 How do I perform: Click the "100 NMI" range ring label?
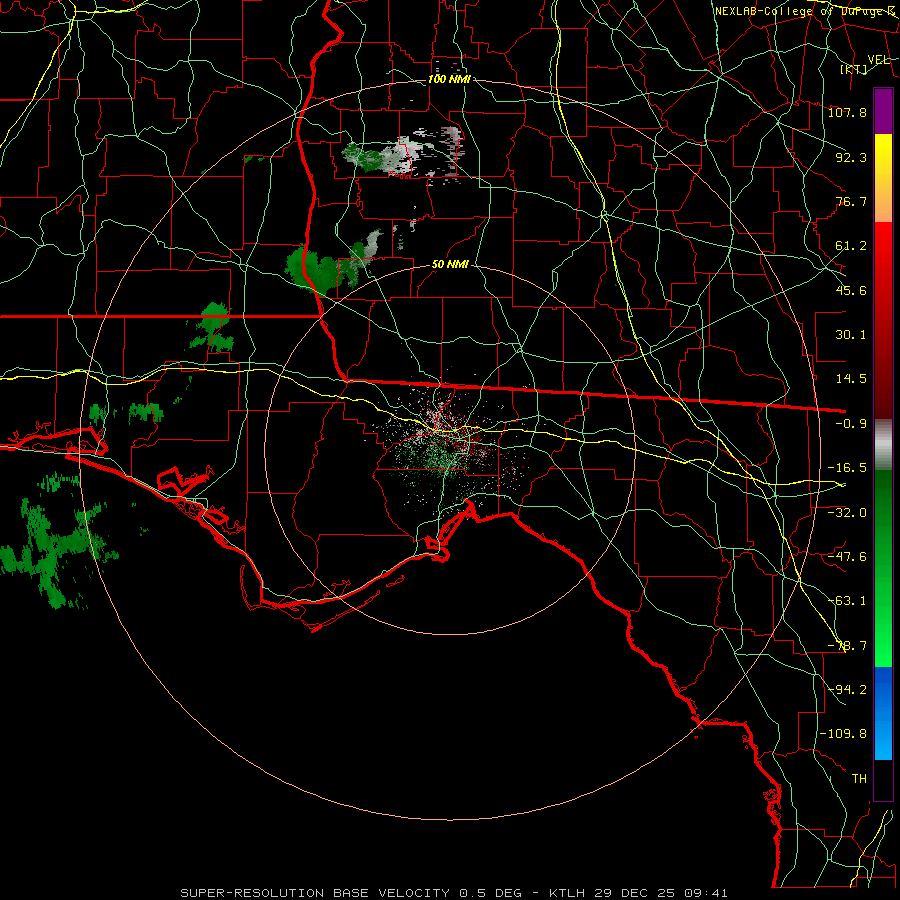[449, 79]
